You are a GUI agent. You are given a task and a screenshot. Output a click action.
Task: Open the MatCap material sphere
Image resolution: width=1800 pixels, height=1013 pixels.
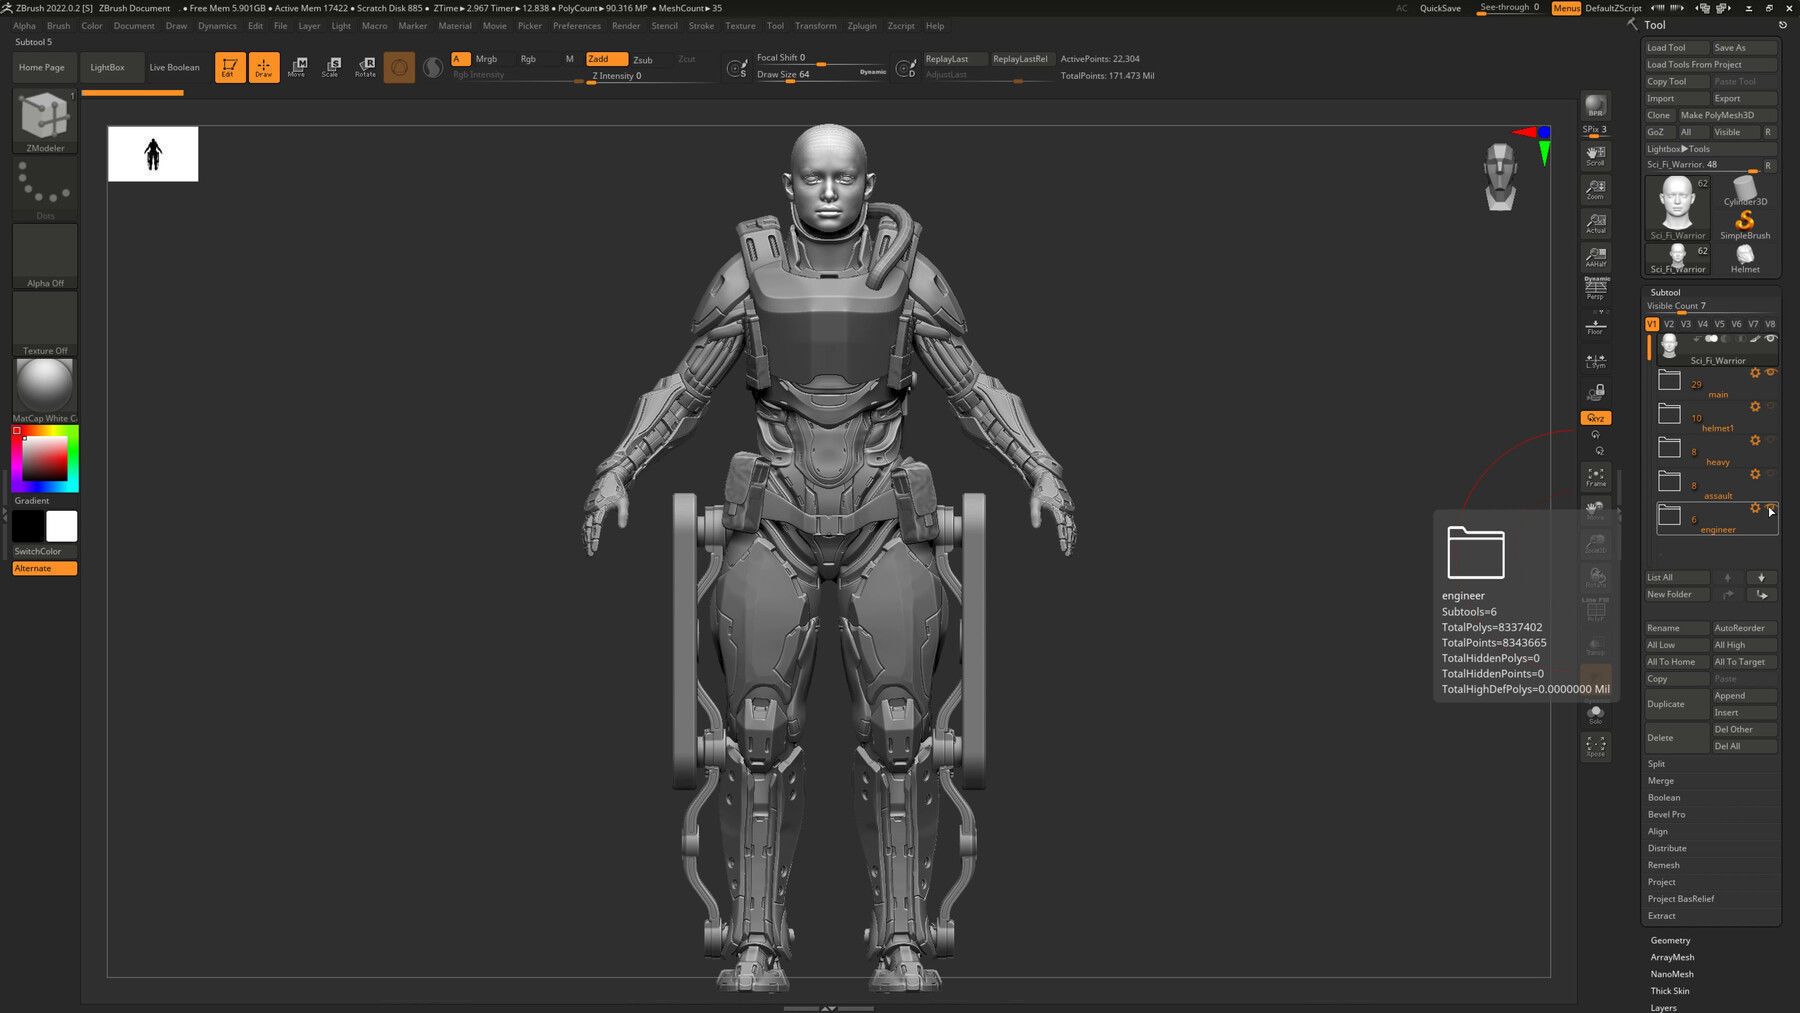click(45, 390)
